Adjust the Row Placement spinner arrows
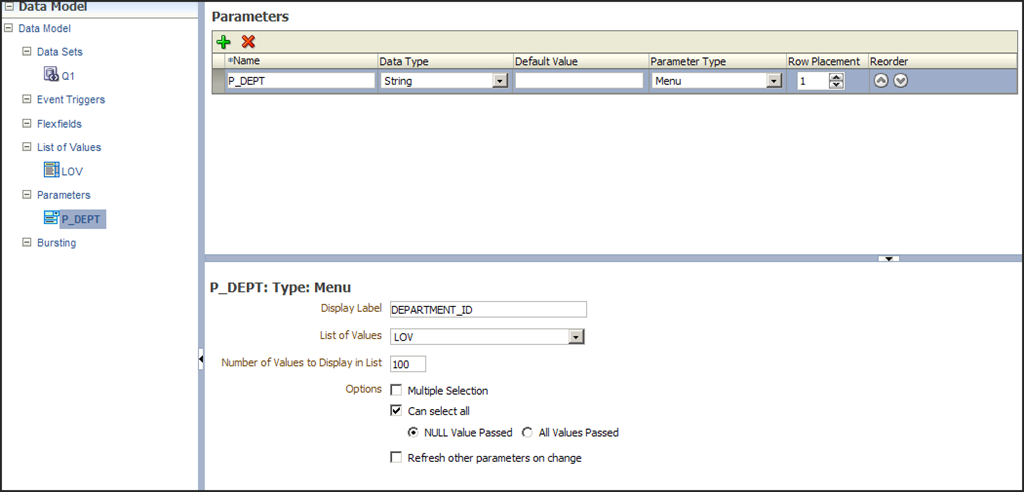The height and width of the screenshot is (492, 1024). coord(837,82)
